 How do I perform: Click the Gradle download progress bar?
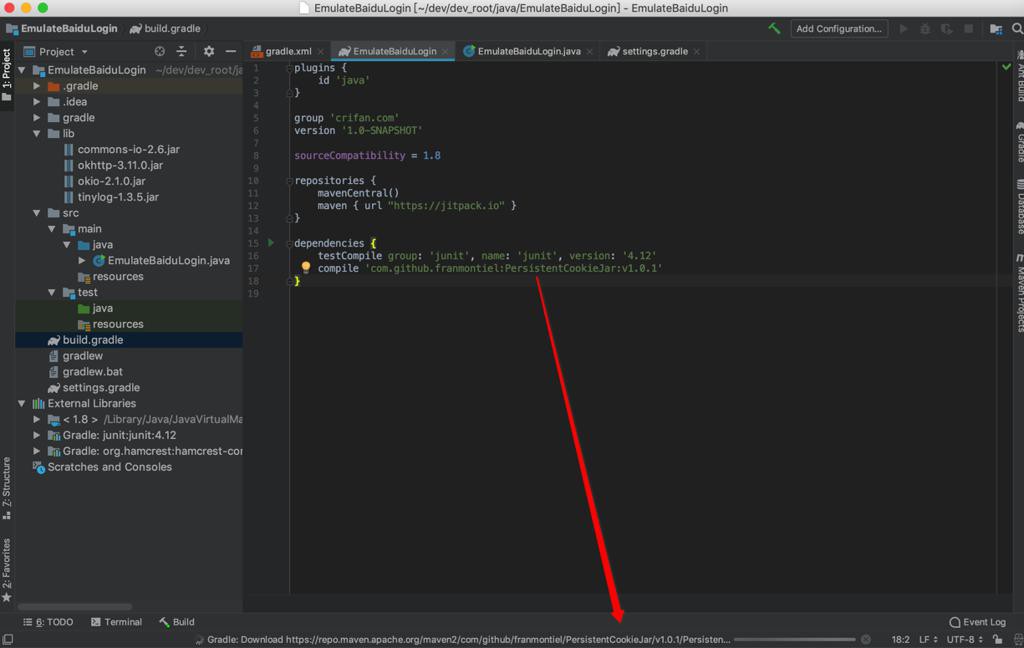[794, 640]
